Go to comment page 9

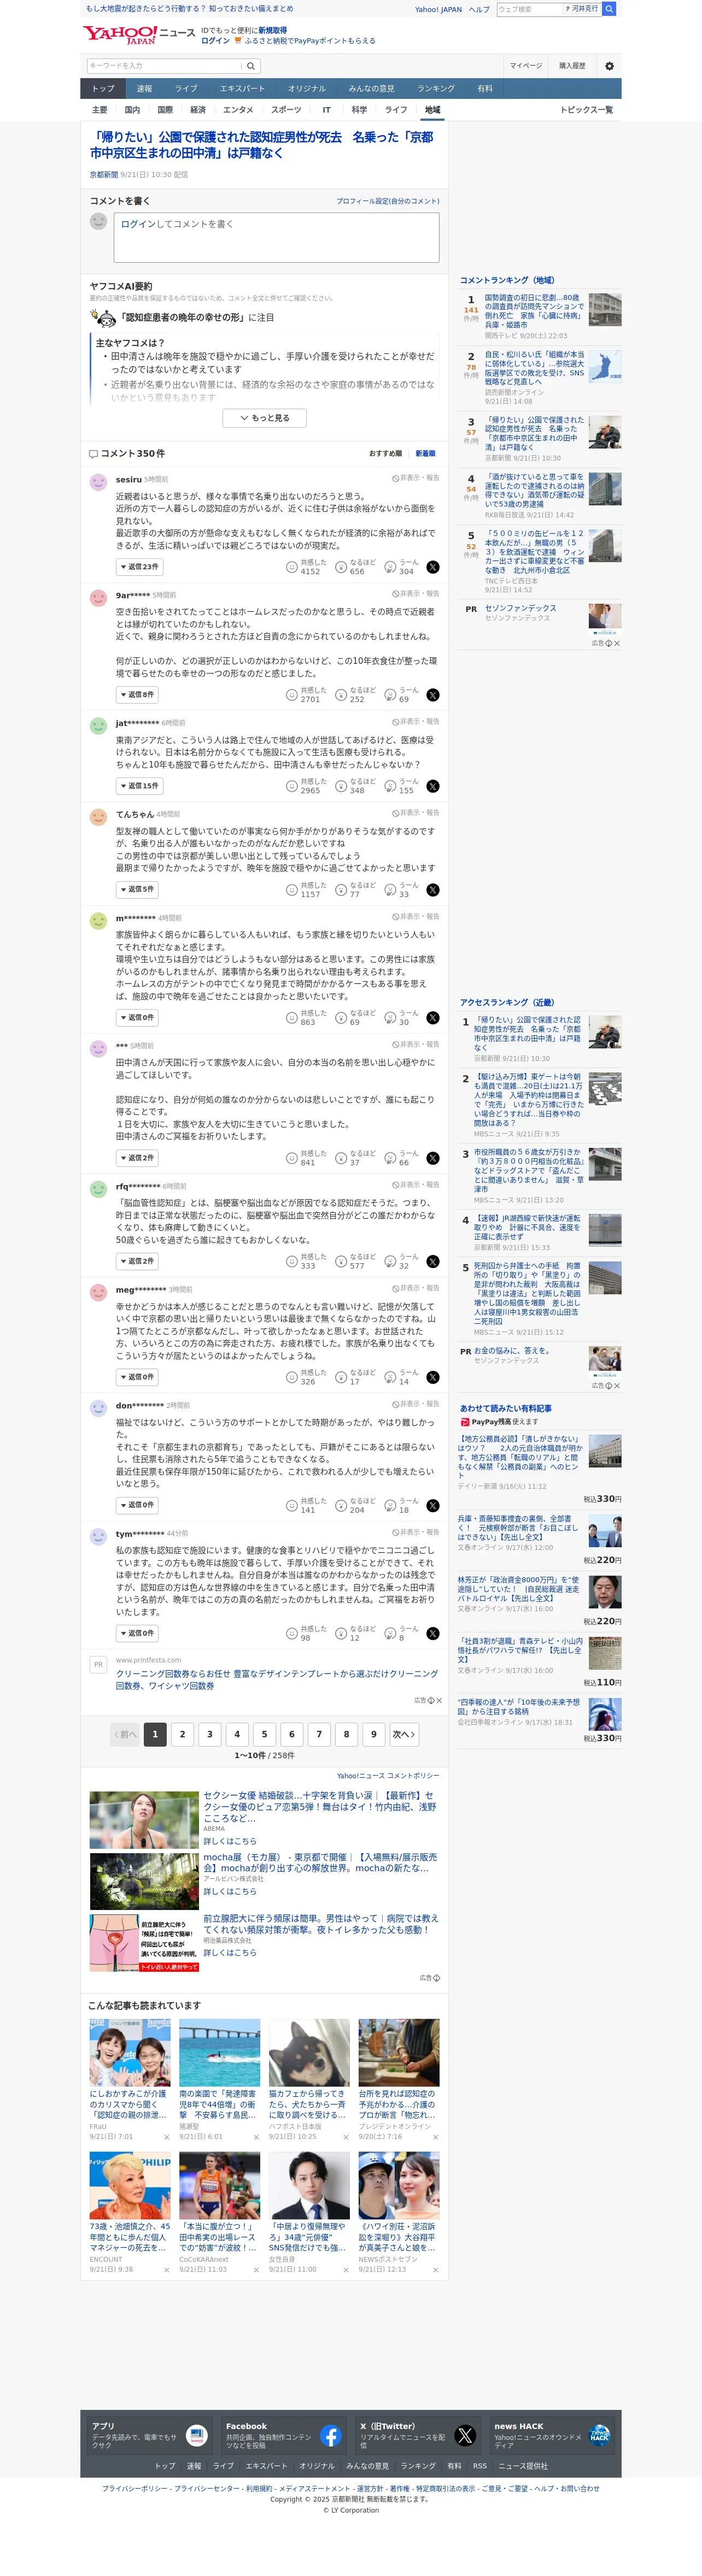374,1734
